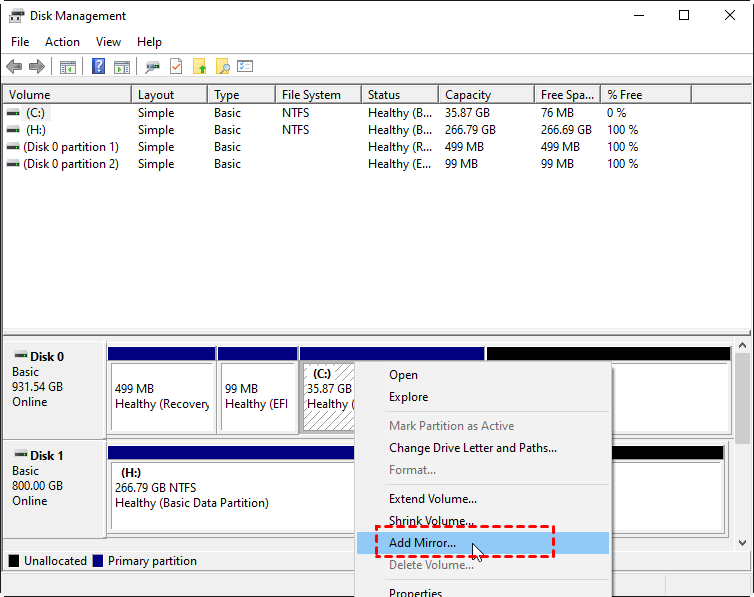Select the (Disk 0 partition 2) row
Image resolution: width=754 pixels, height=597 pixels.
pos(71,164)
